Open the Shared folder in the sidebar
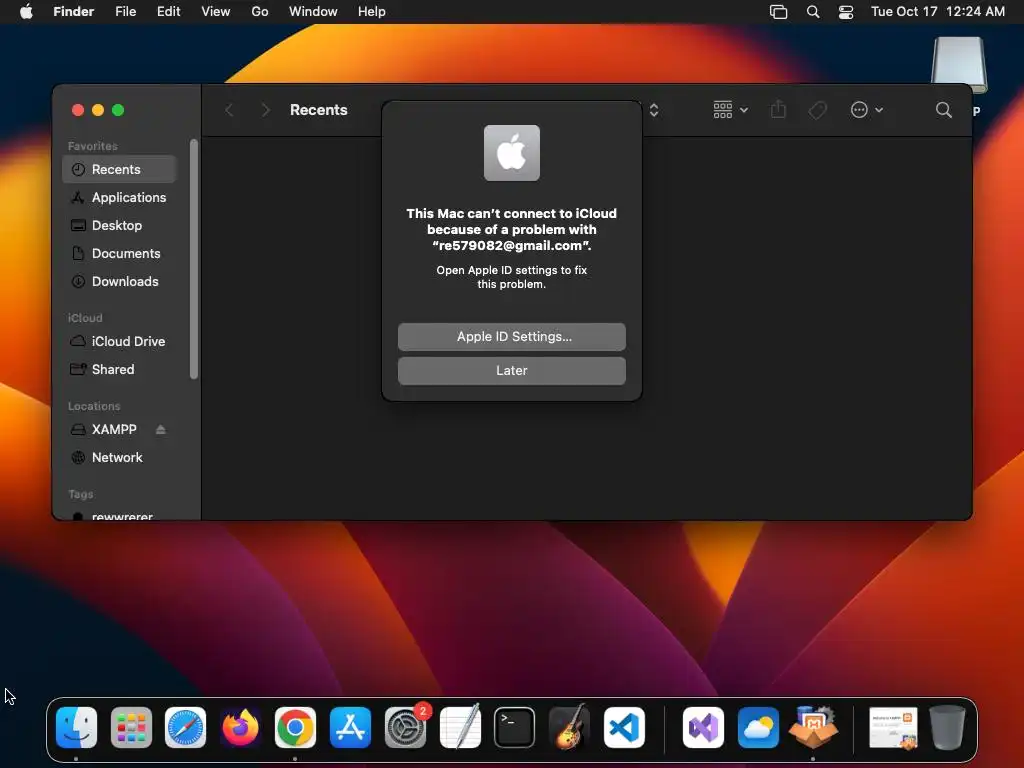Screen dimensions: 1024x768 (x=120, y=370)
